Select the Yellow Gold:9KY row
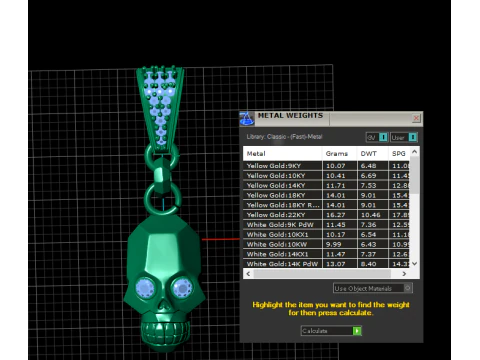The image size is (480, 360). pos(326,166)
